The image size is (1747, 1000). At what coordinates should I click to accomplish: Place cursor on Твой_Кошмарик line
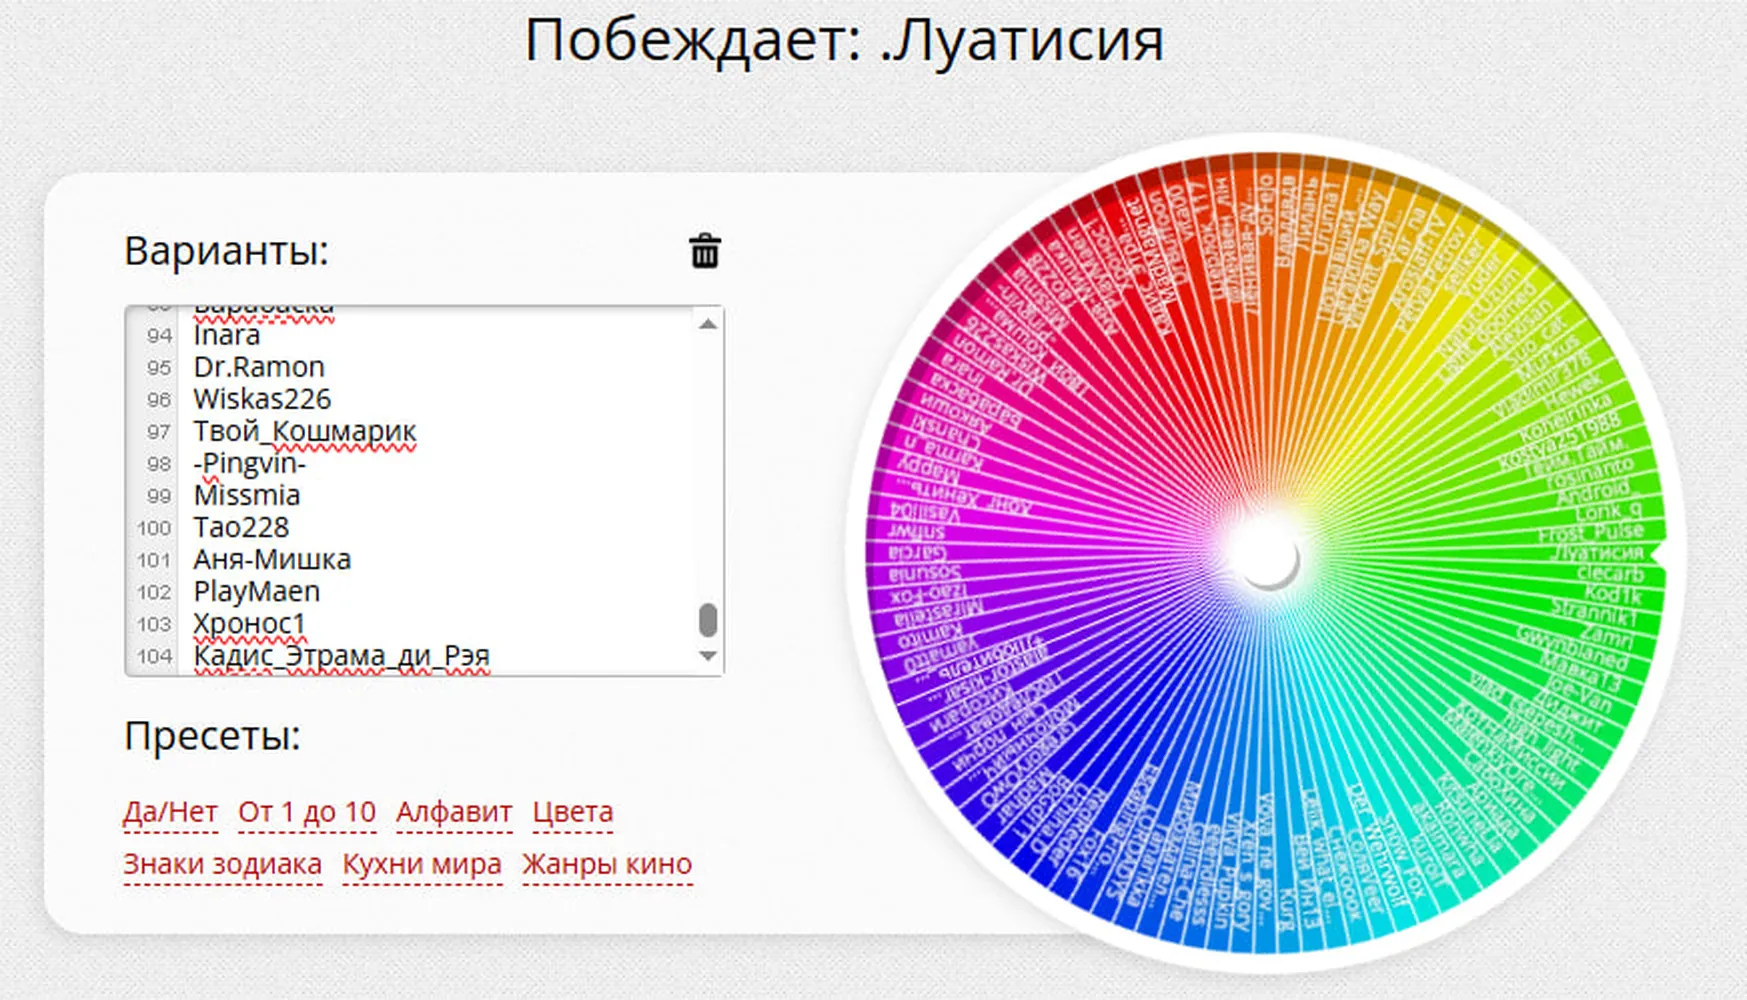(305, 431)
